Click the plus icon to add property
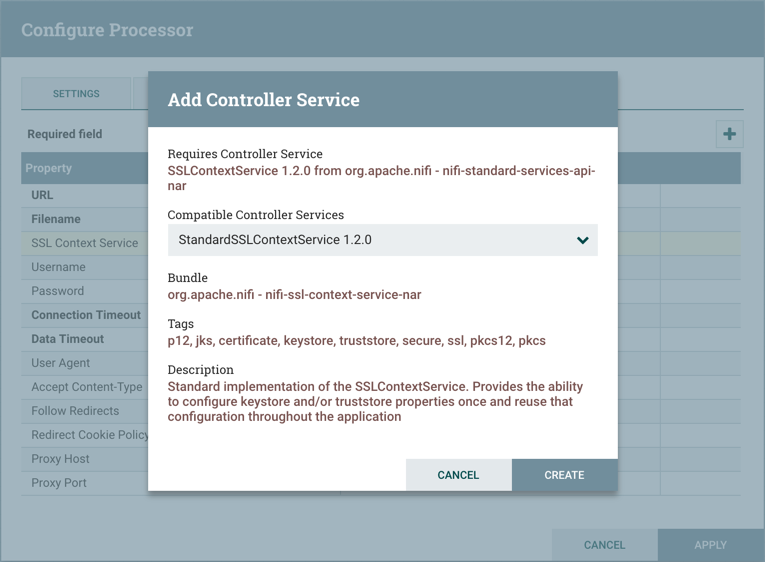 click(x=729, y=134)
